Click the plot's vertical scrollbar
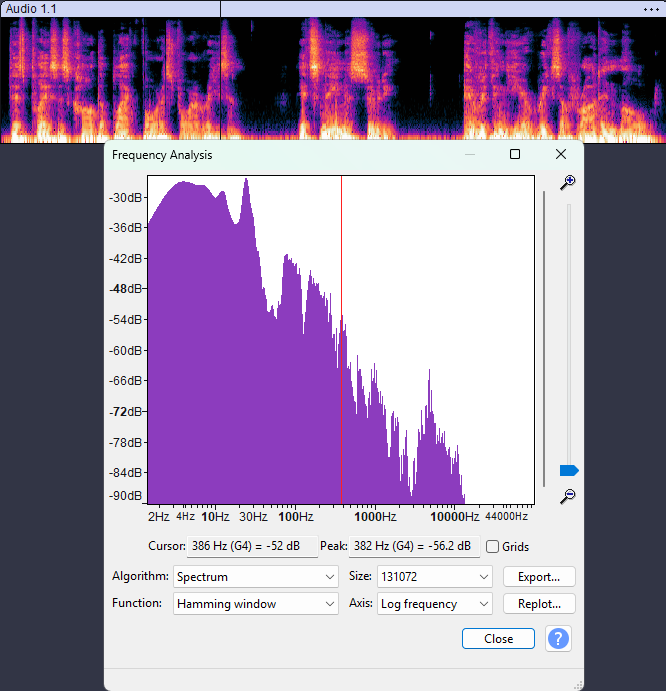This screenshot has width=666, height=691. [544, 339]
